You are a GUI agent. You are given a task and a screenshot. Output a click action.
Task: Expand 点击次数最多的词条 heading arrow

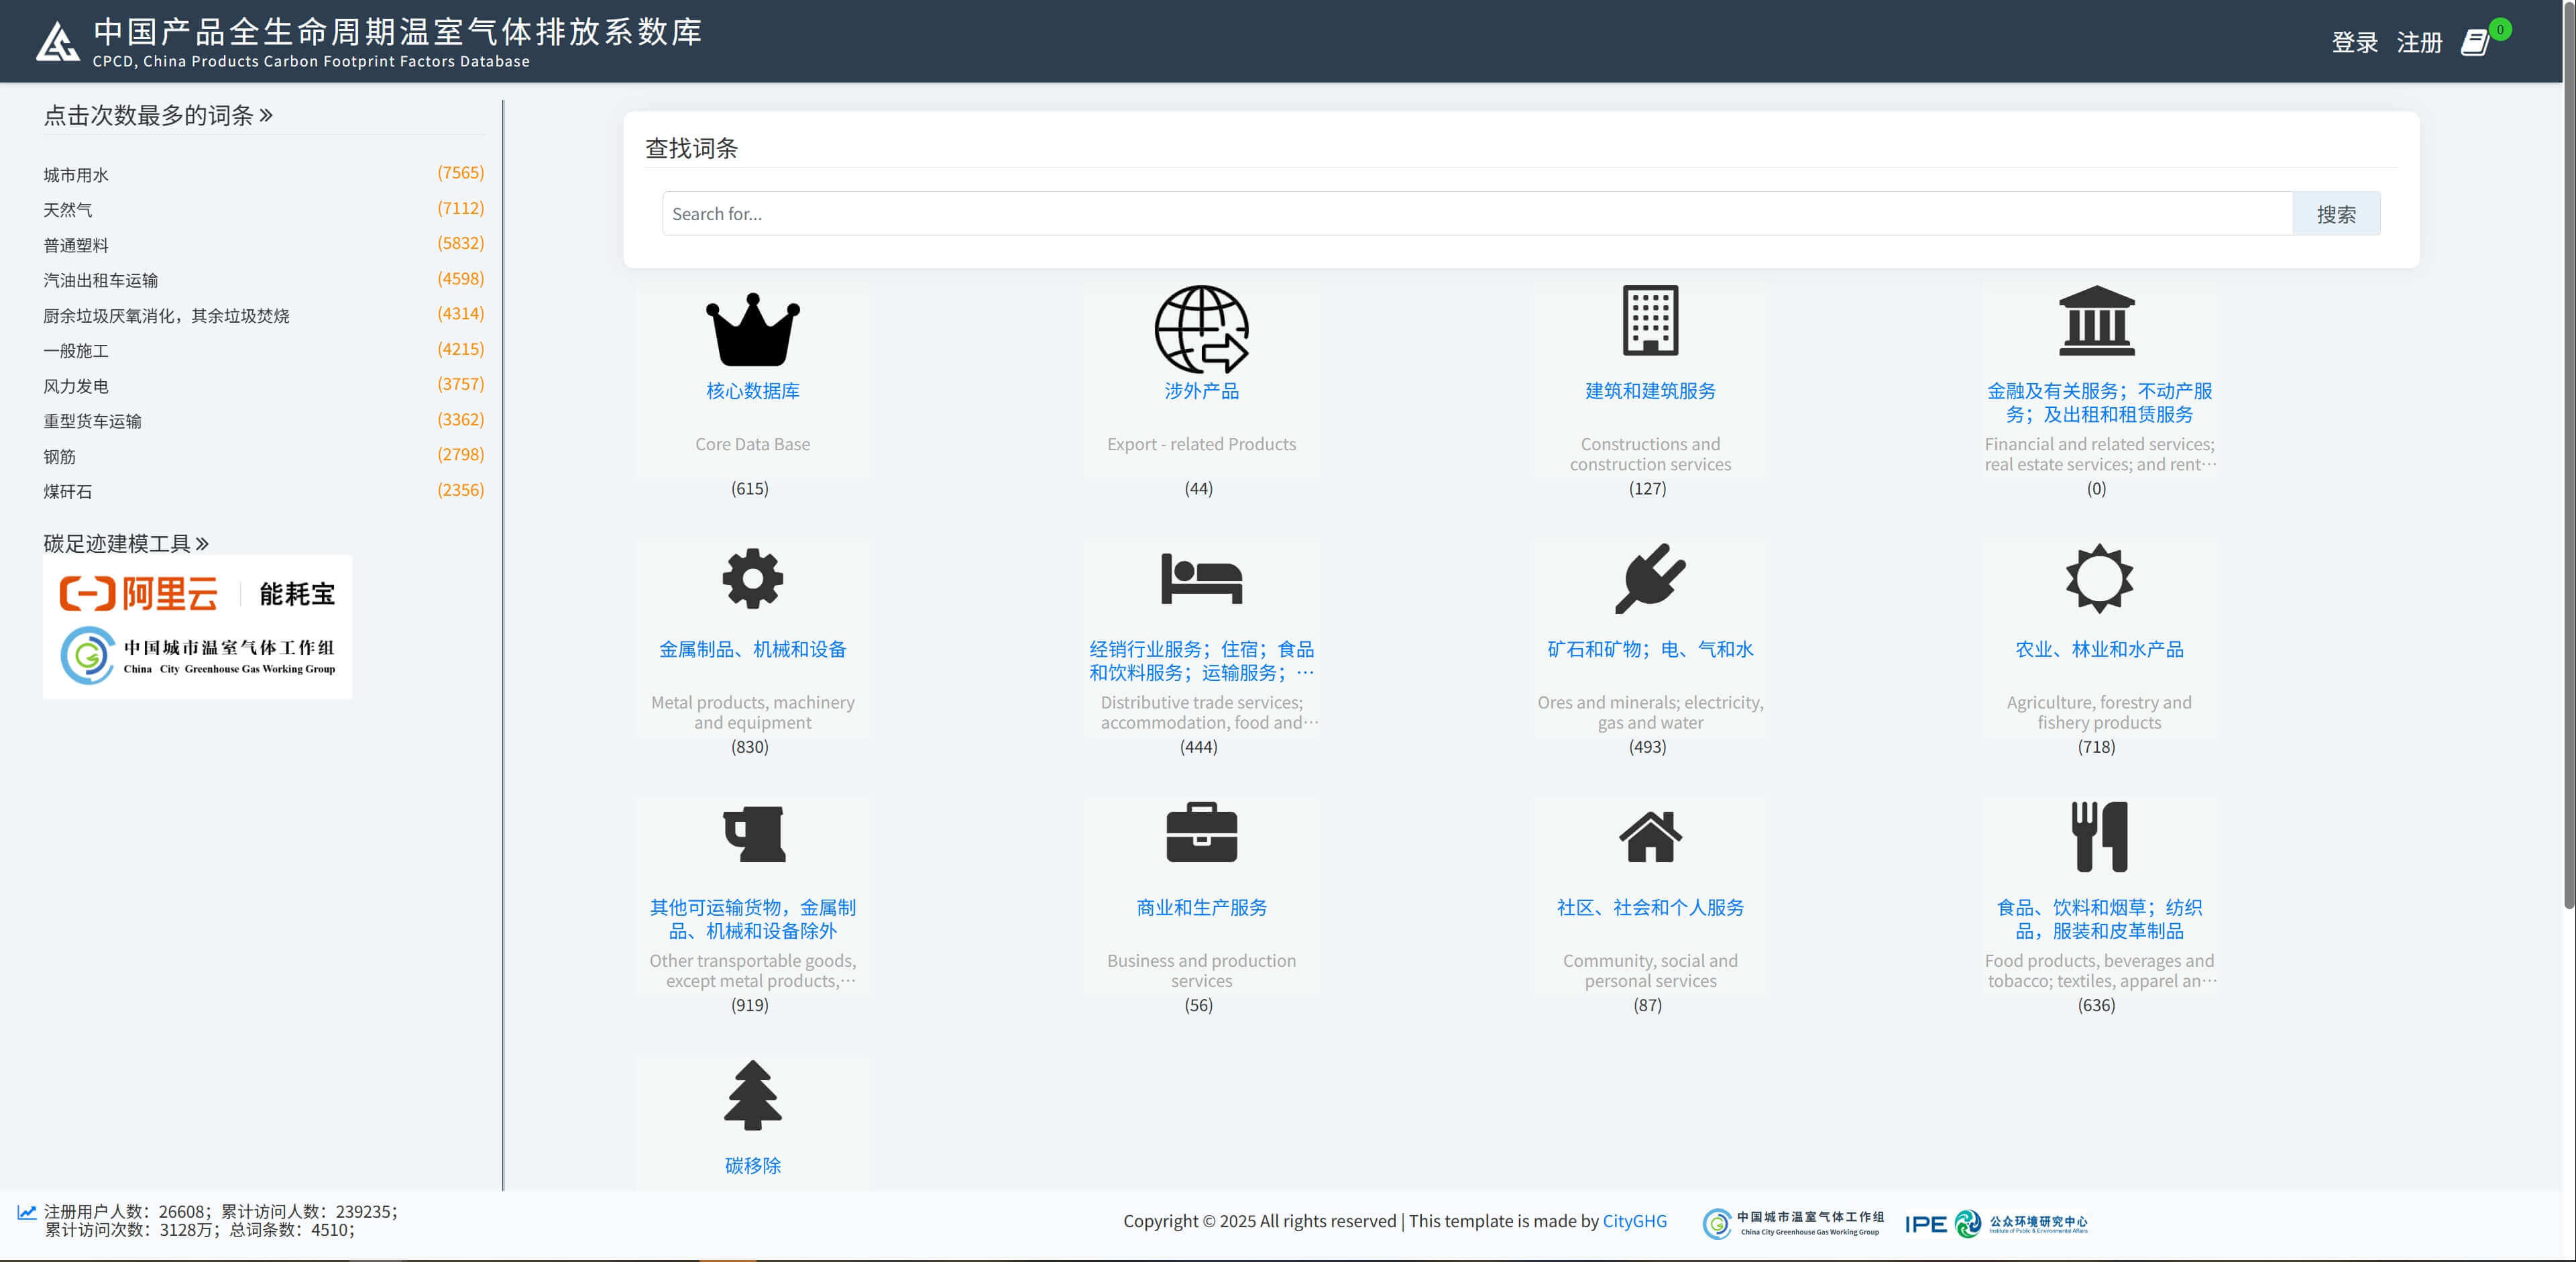(266, 115)
